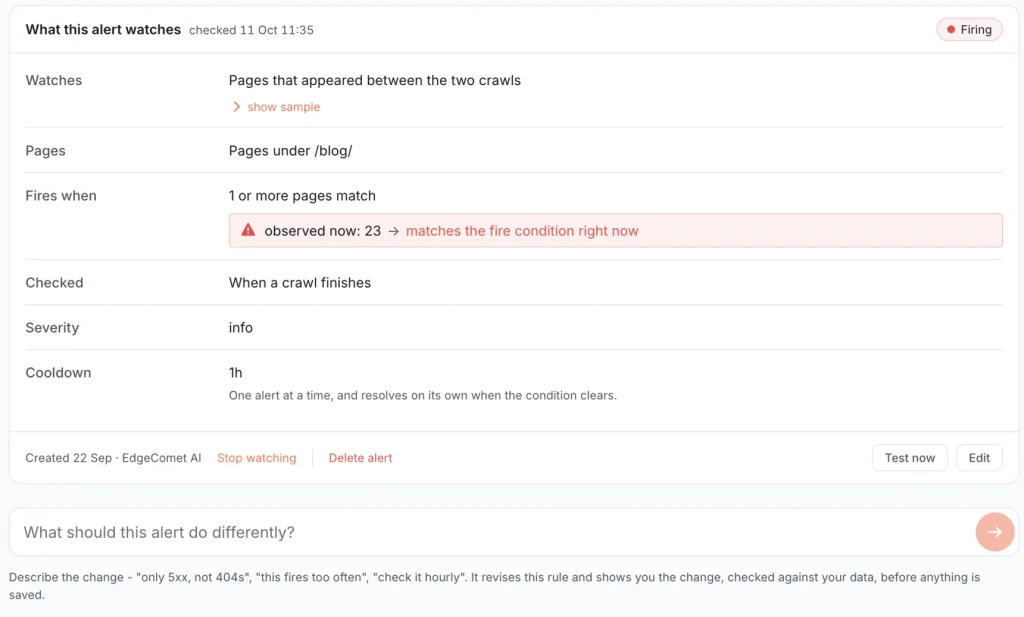This screenshot has width=1024, height=617.
Task: Click the 'Cooldown' row label
Action: [x=58, y=373]
